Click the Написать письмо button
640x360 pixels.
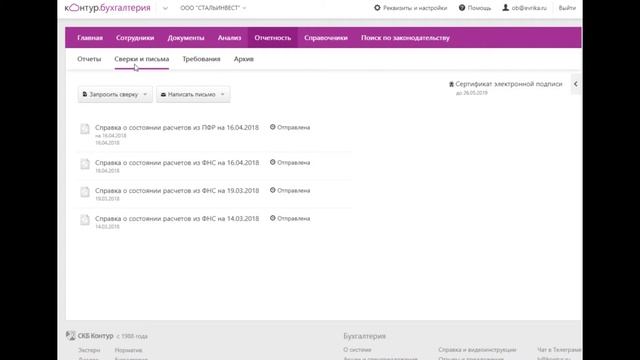click(193, 94)
